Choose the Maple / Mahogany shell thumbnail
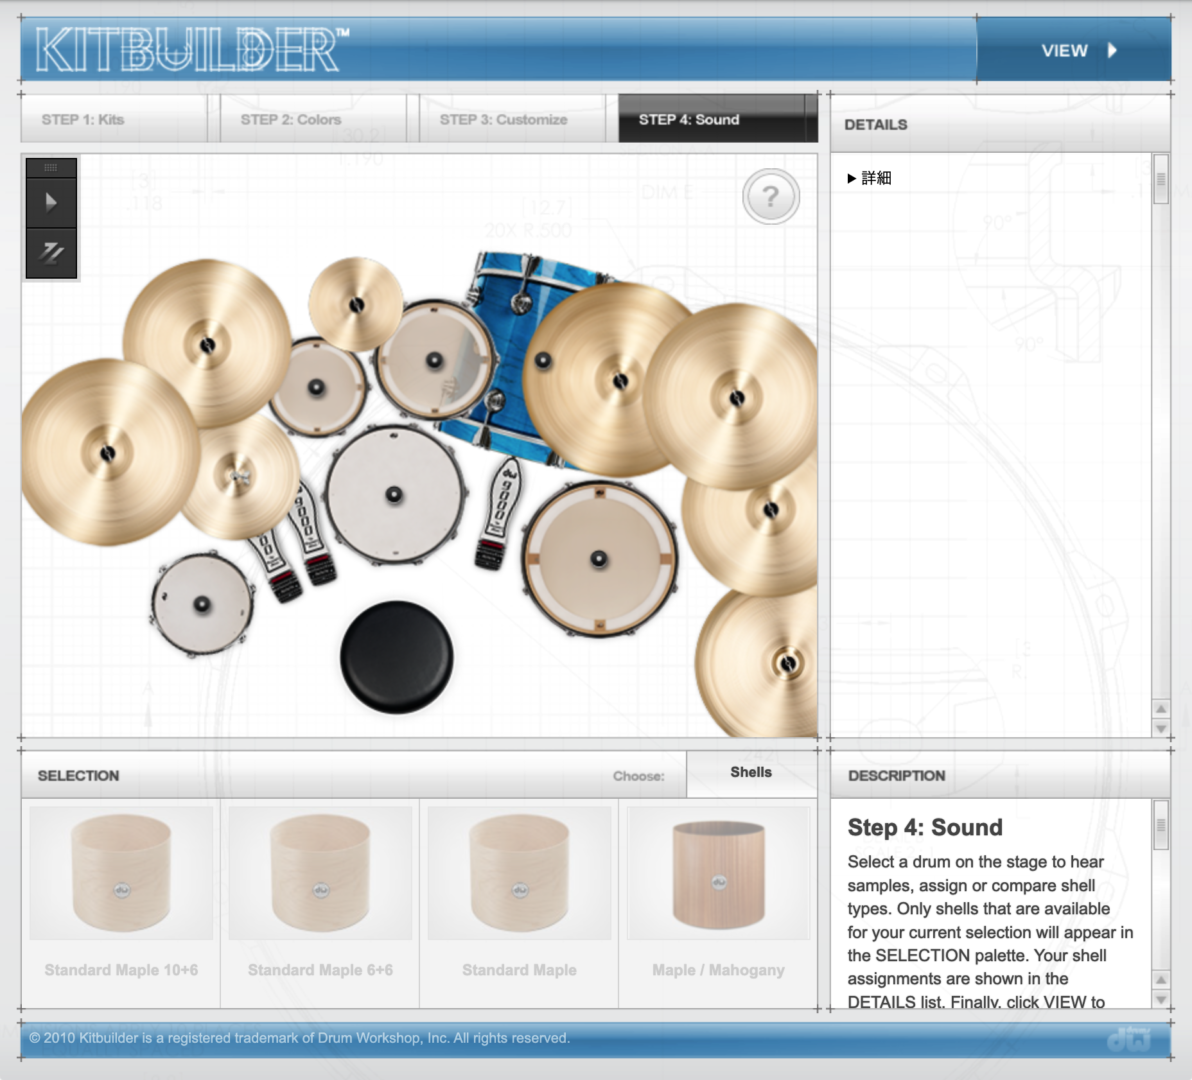This screenshot has width=1192, height=1080. [x=718, y=873]
